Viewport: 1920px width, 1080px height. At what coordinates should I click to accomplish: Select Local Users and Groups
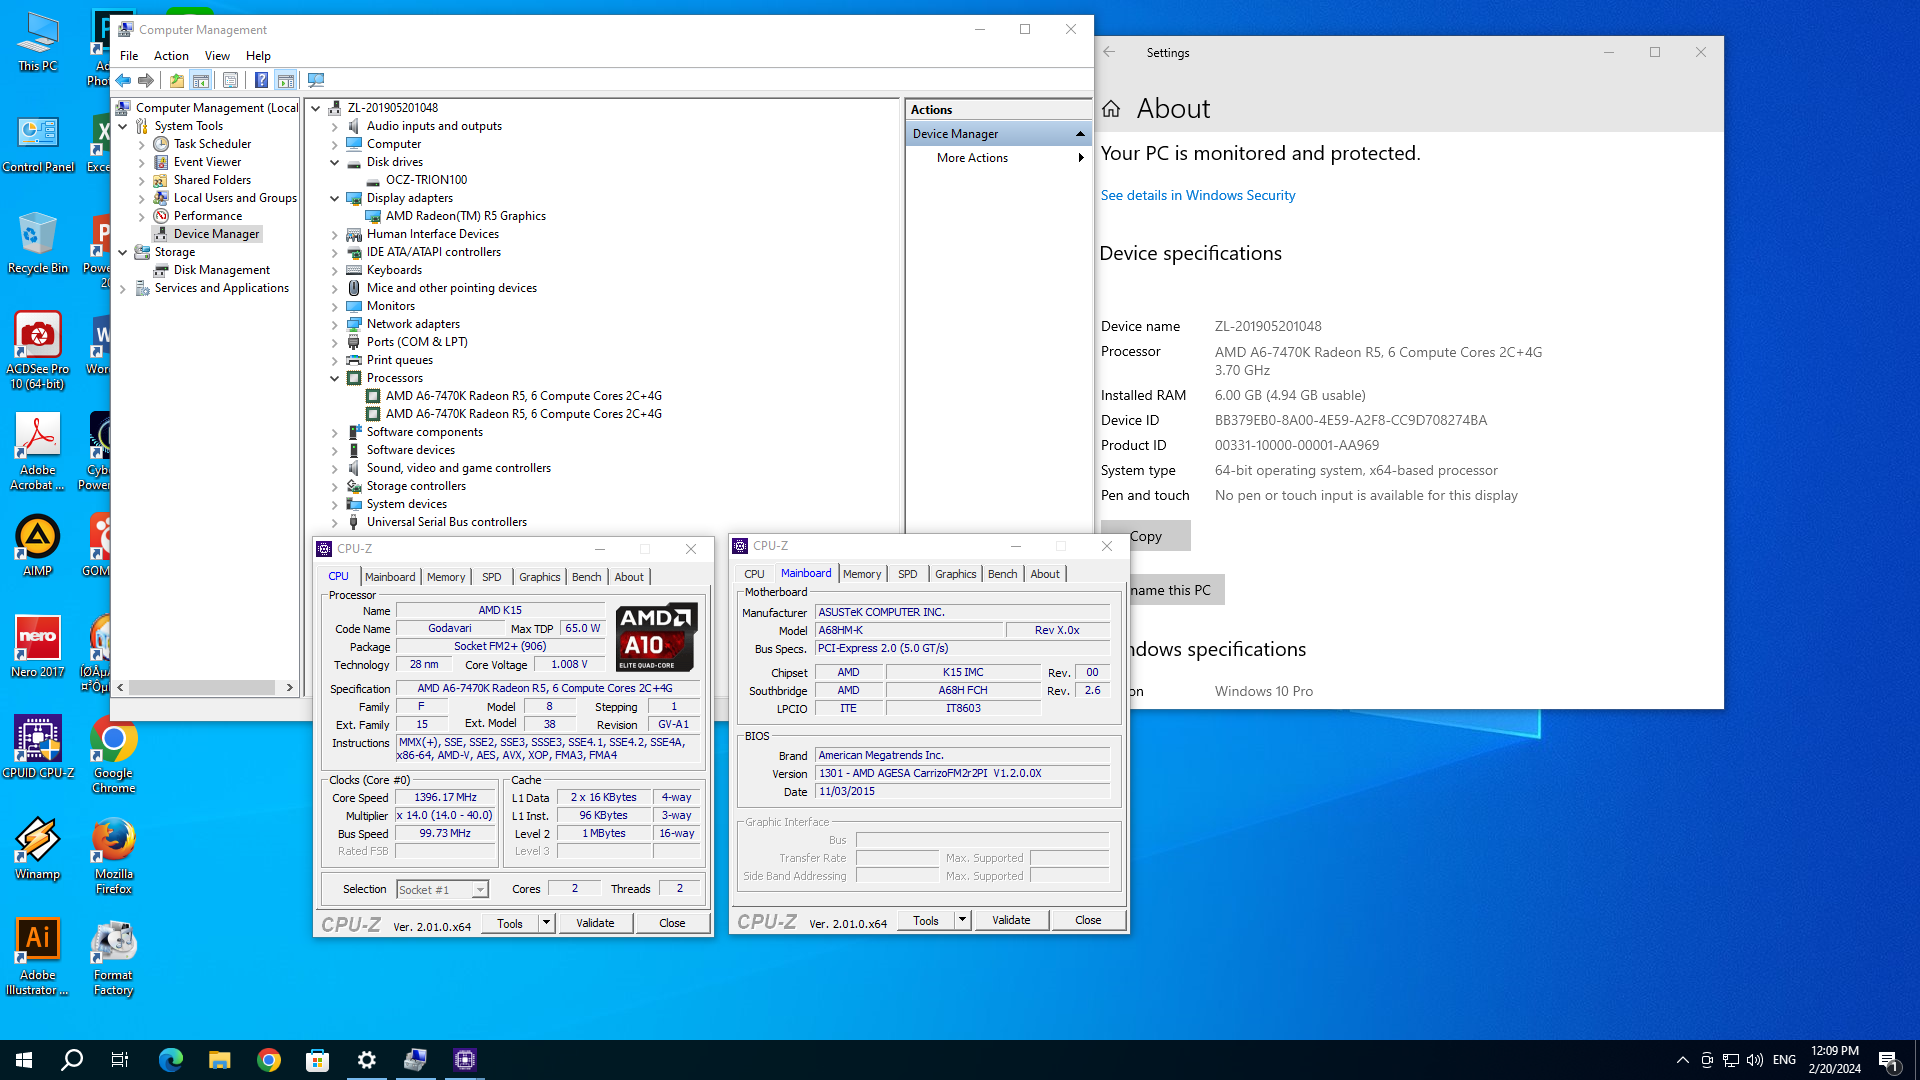[x=235, y=198]
